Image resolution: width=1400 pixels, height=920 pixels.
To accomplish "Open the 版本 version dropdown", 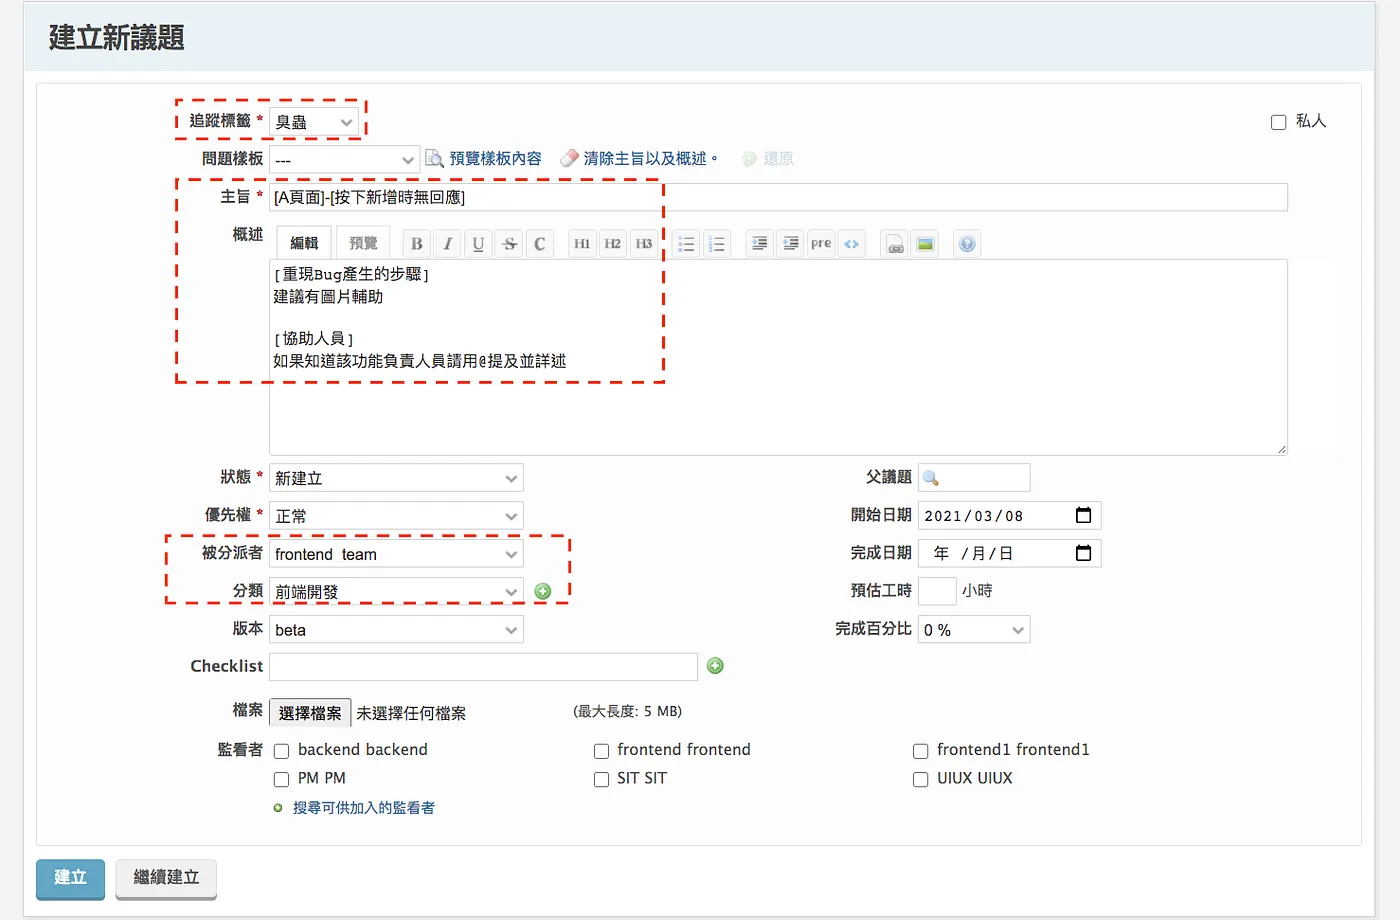I will 396,630.
